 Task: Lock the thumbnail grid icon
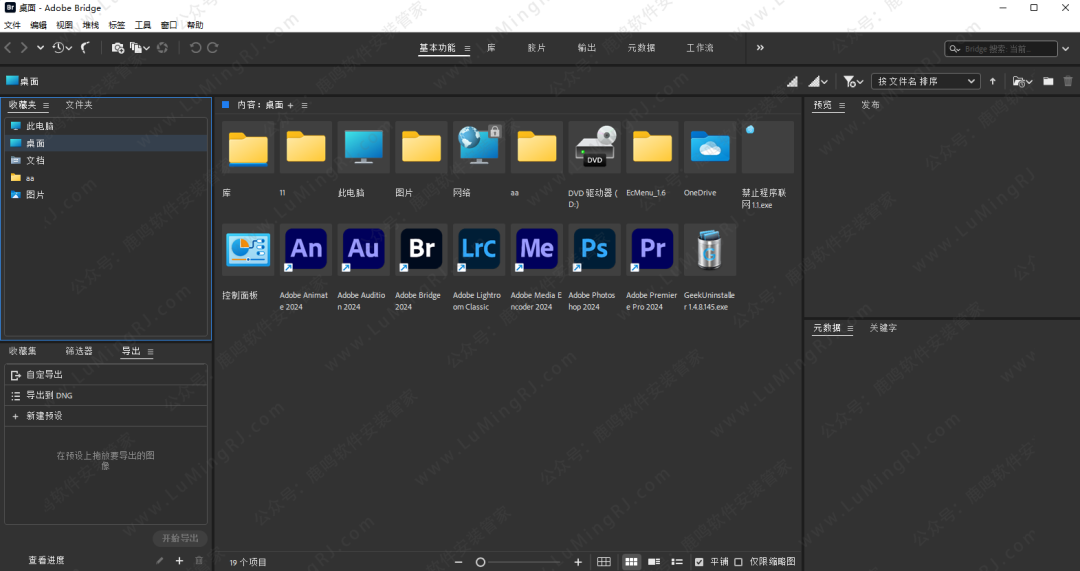[604, 562]
